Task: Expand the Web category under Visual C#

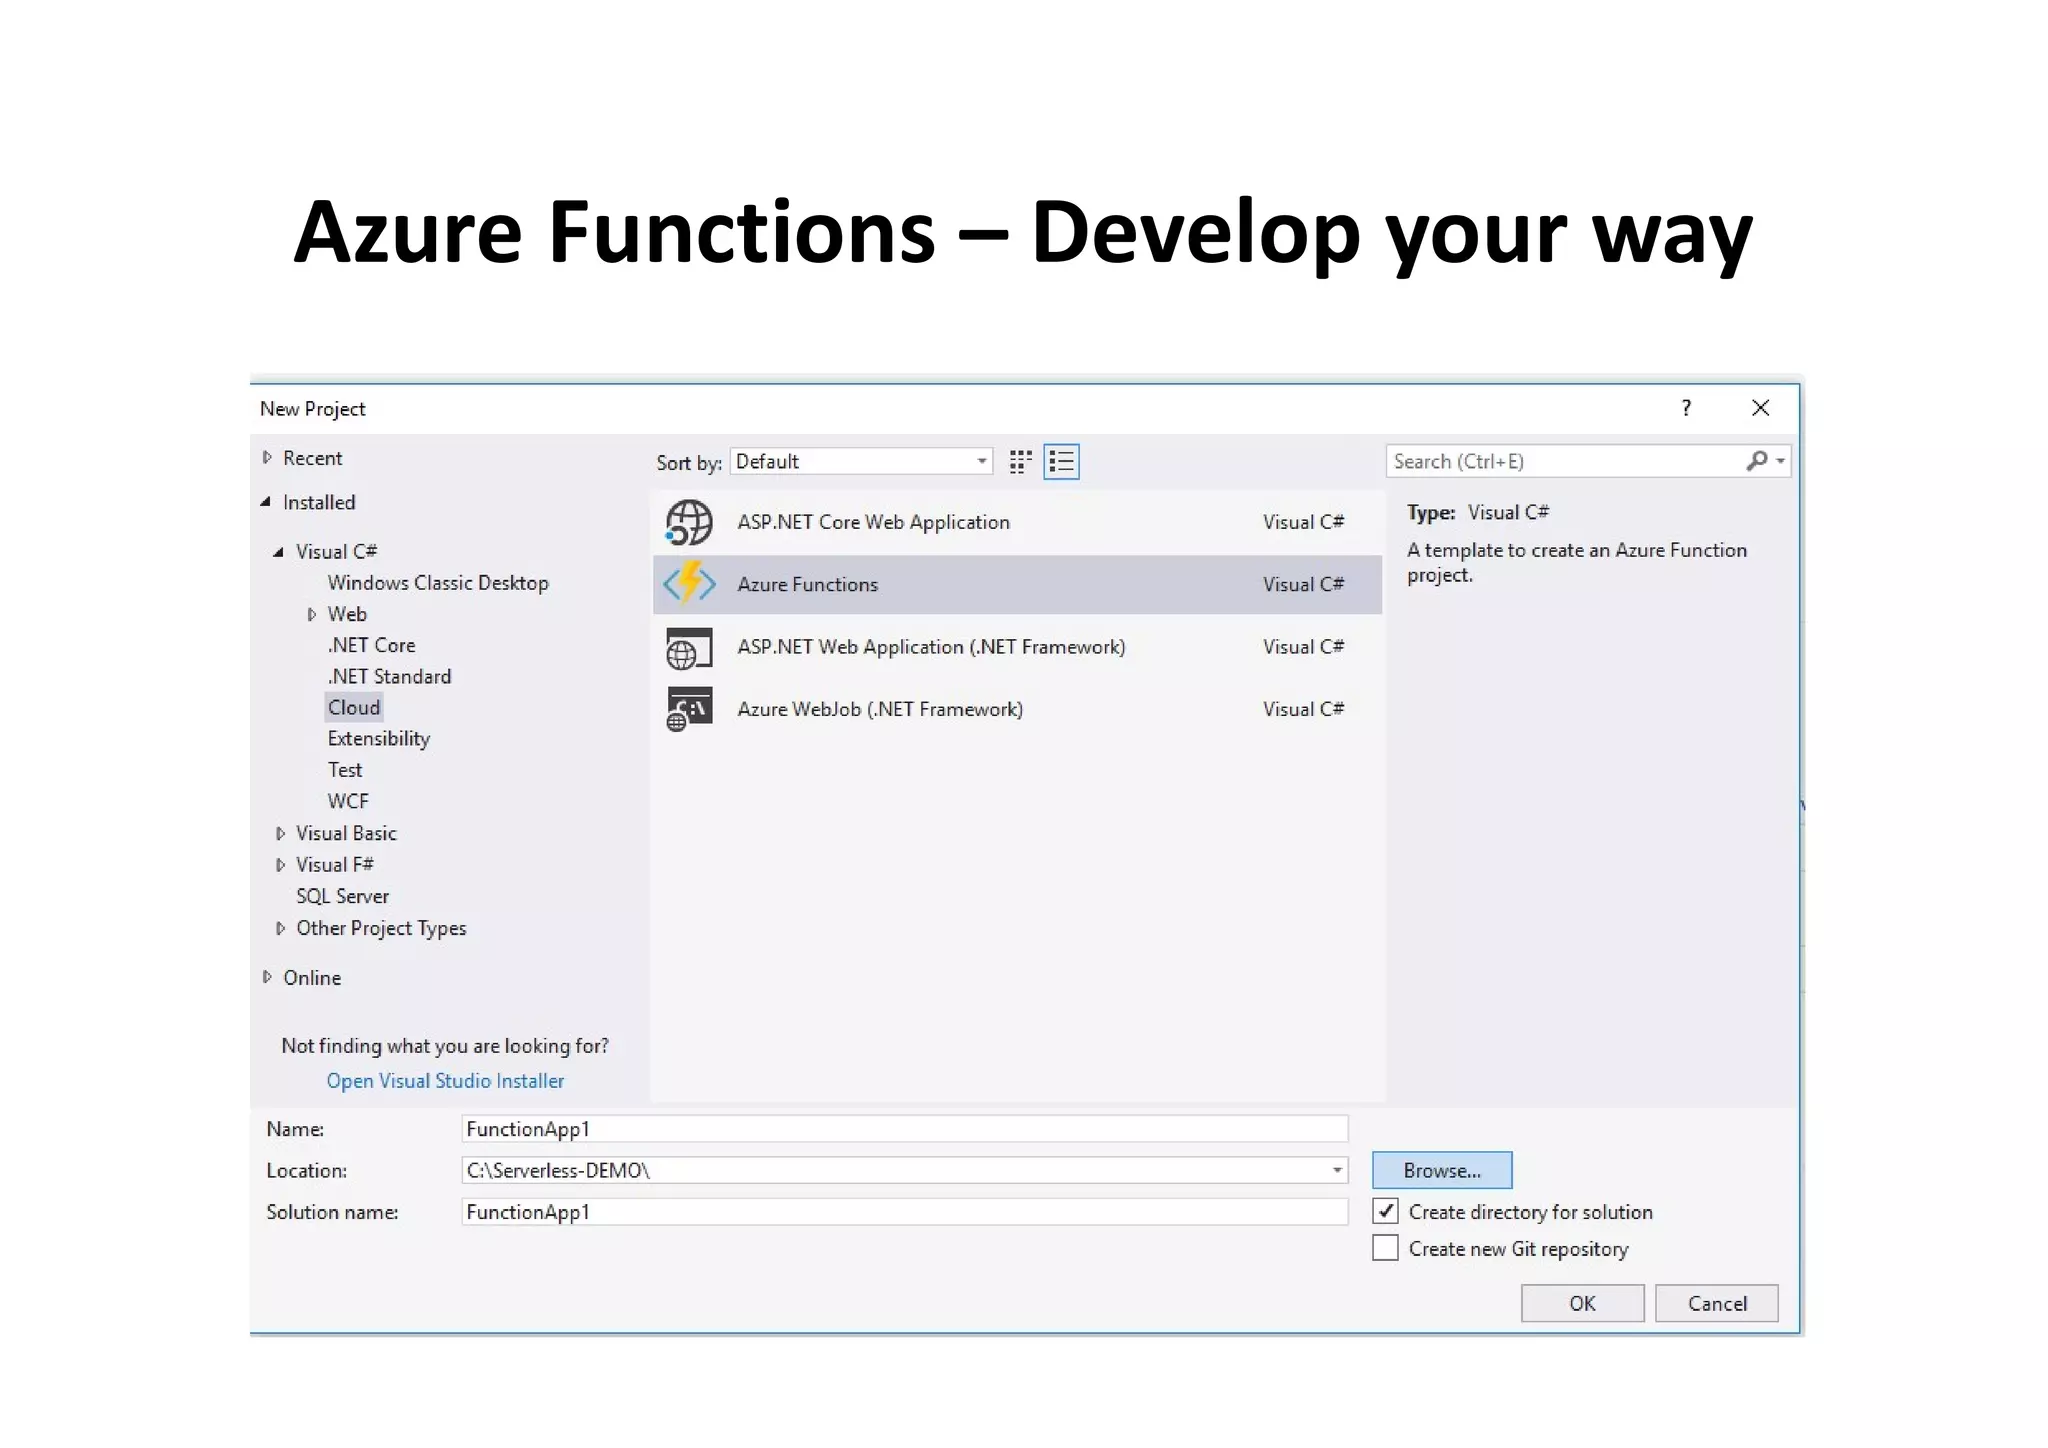Action: [x=311, y=614]
